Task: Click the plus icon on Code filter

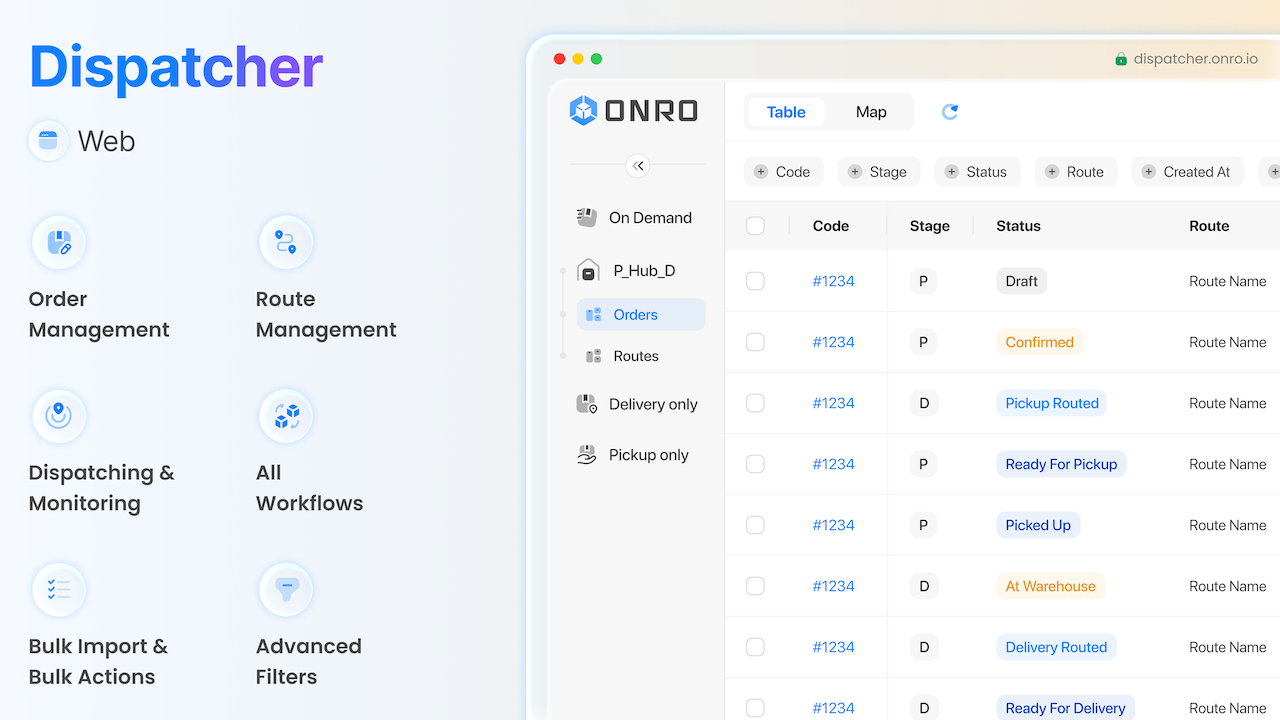Action: click(761, 172)
